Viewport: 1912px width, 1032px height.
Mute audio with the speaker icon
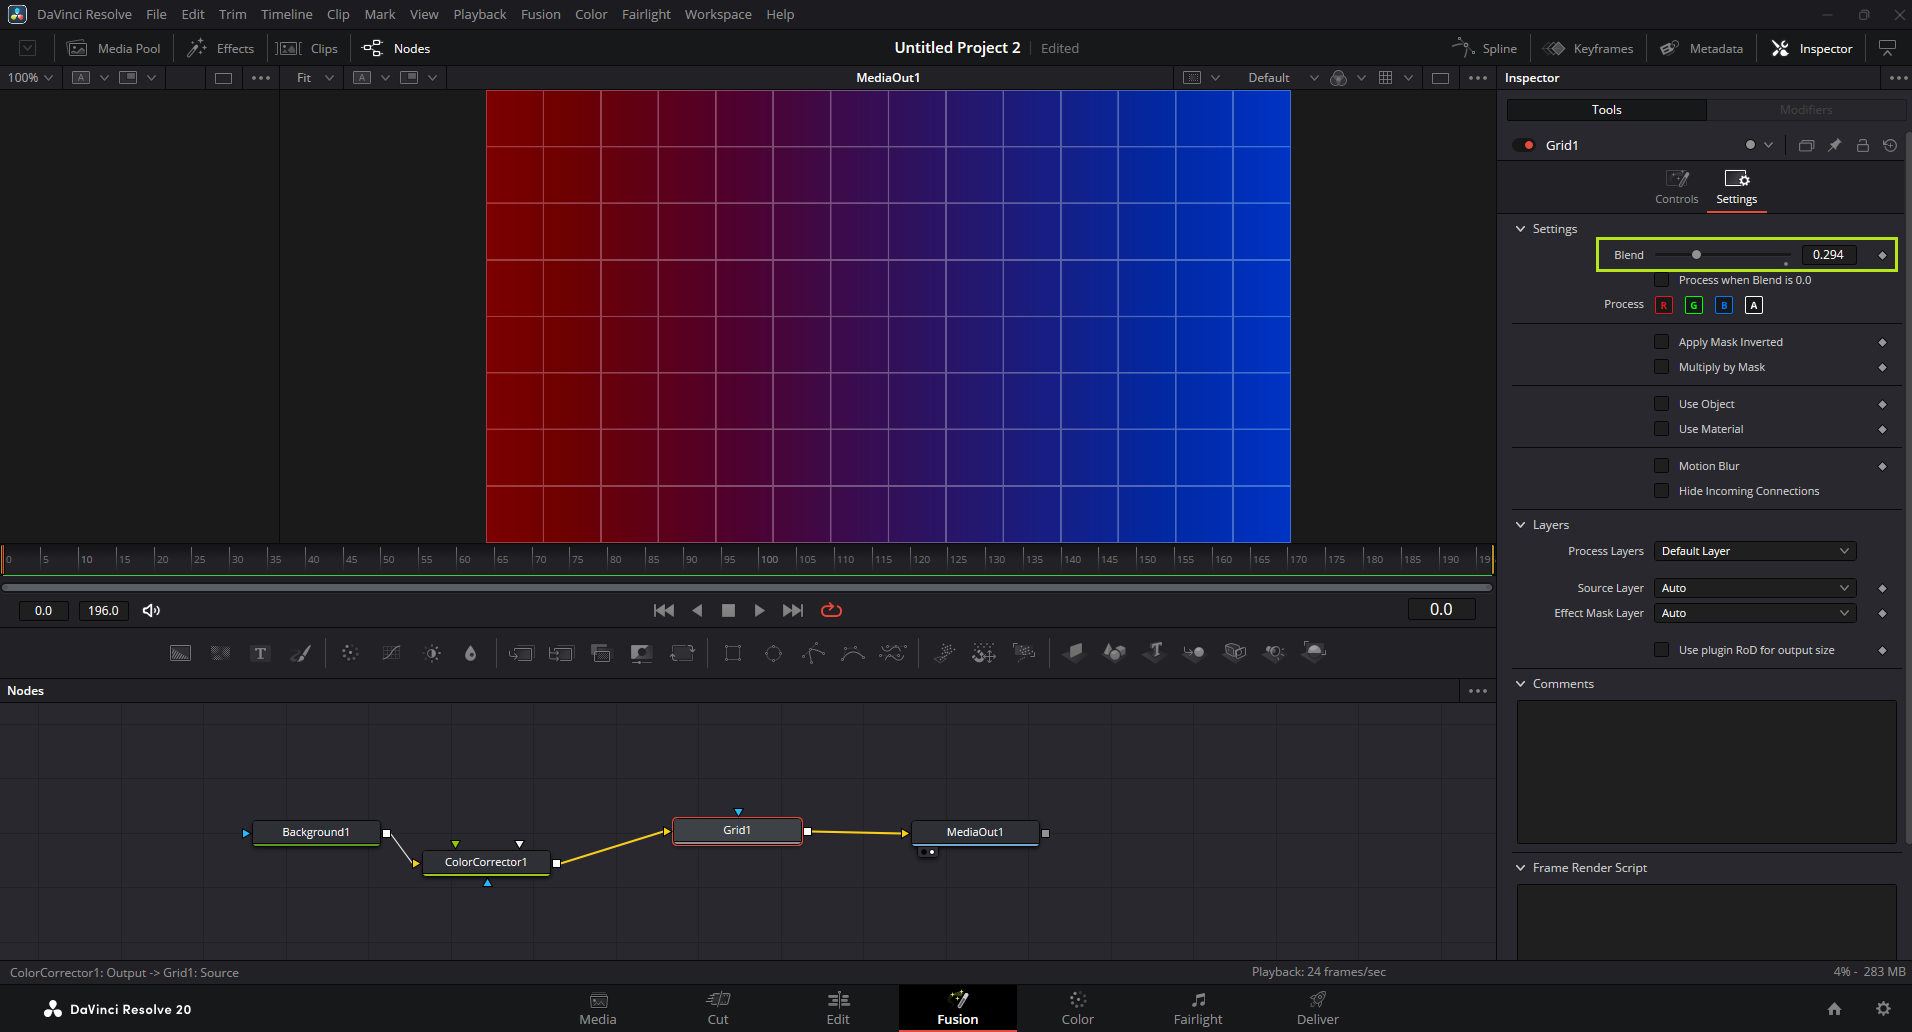point(151,610)
